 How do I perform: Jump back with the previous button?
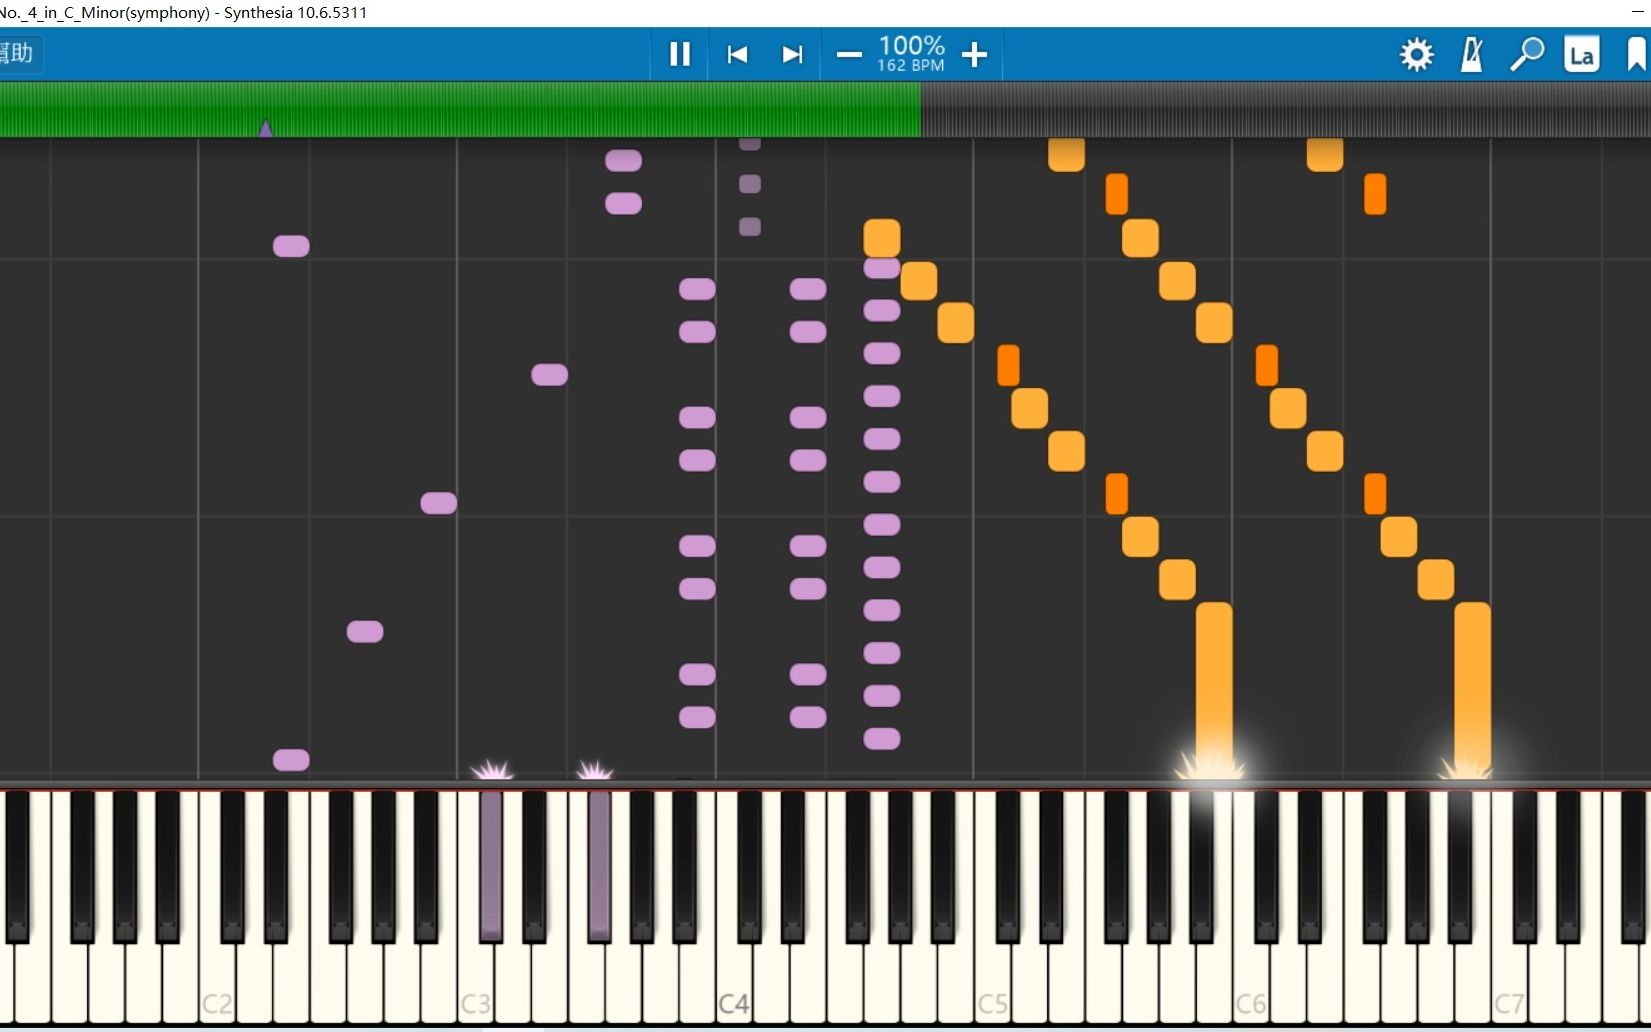(x=737, y=54)
